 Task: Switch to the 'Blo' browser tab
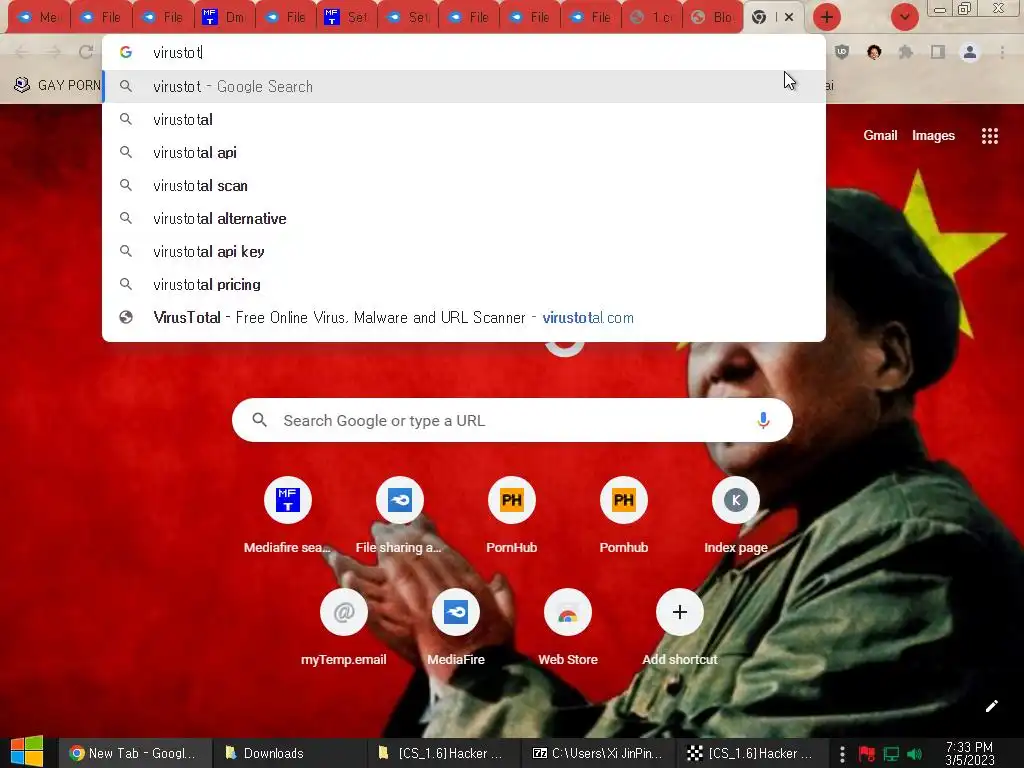coord(714,18)
